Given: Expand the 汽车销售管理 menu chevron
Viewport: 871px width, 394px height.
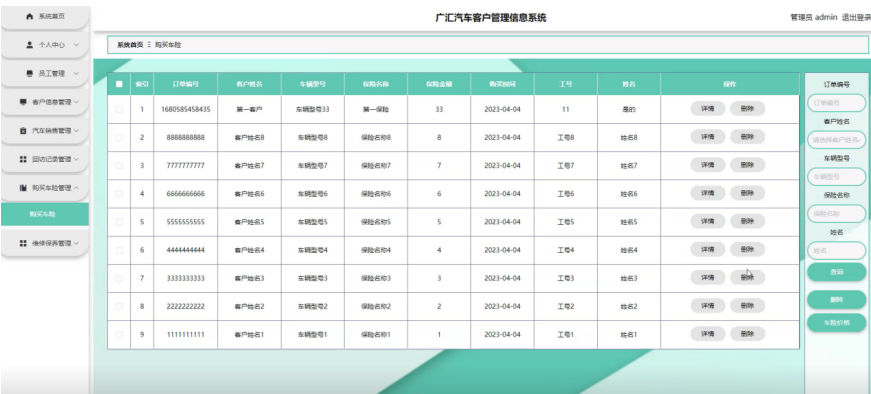Looking at the screenshot, I should [x=76, y=131].
